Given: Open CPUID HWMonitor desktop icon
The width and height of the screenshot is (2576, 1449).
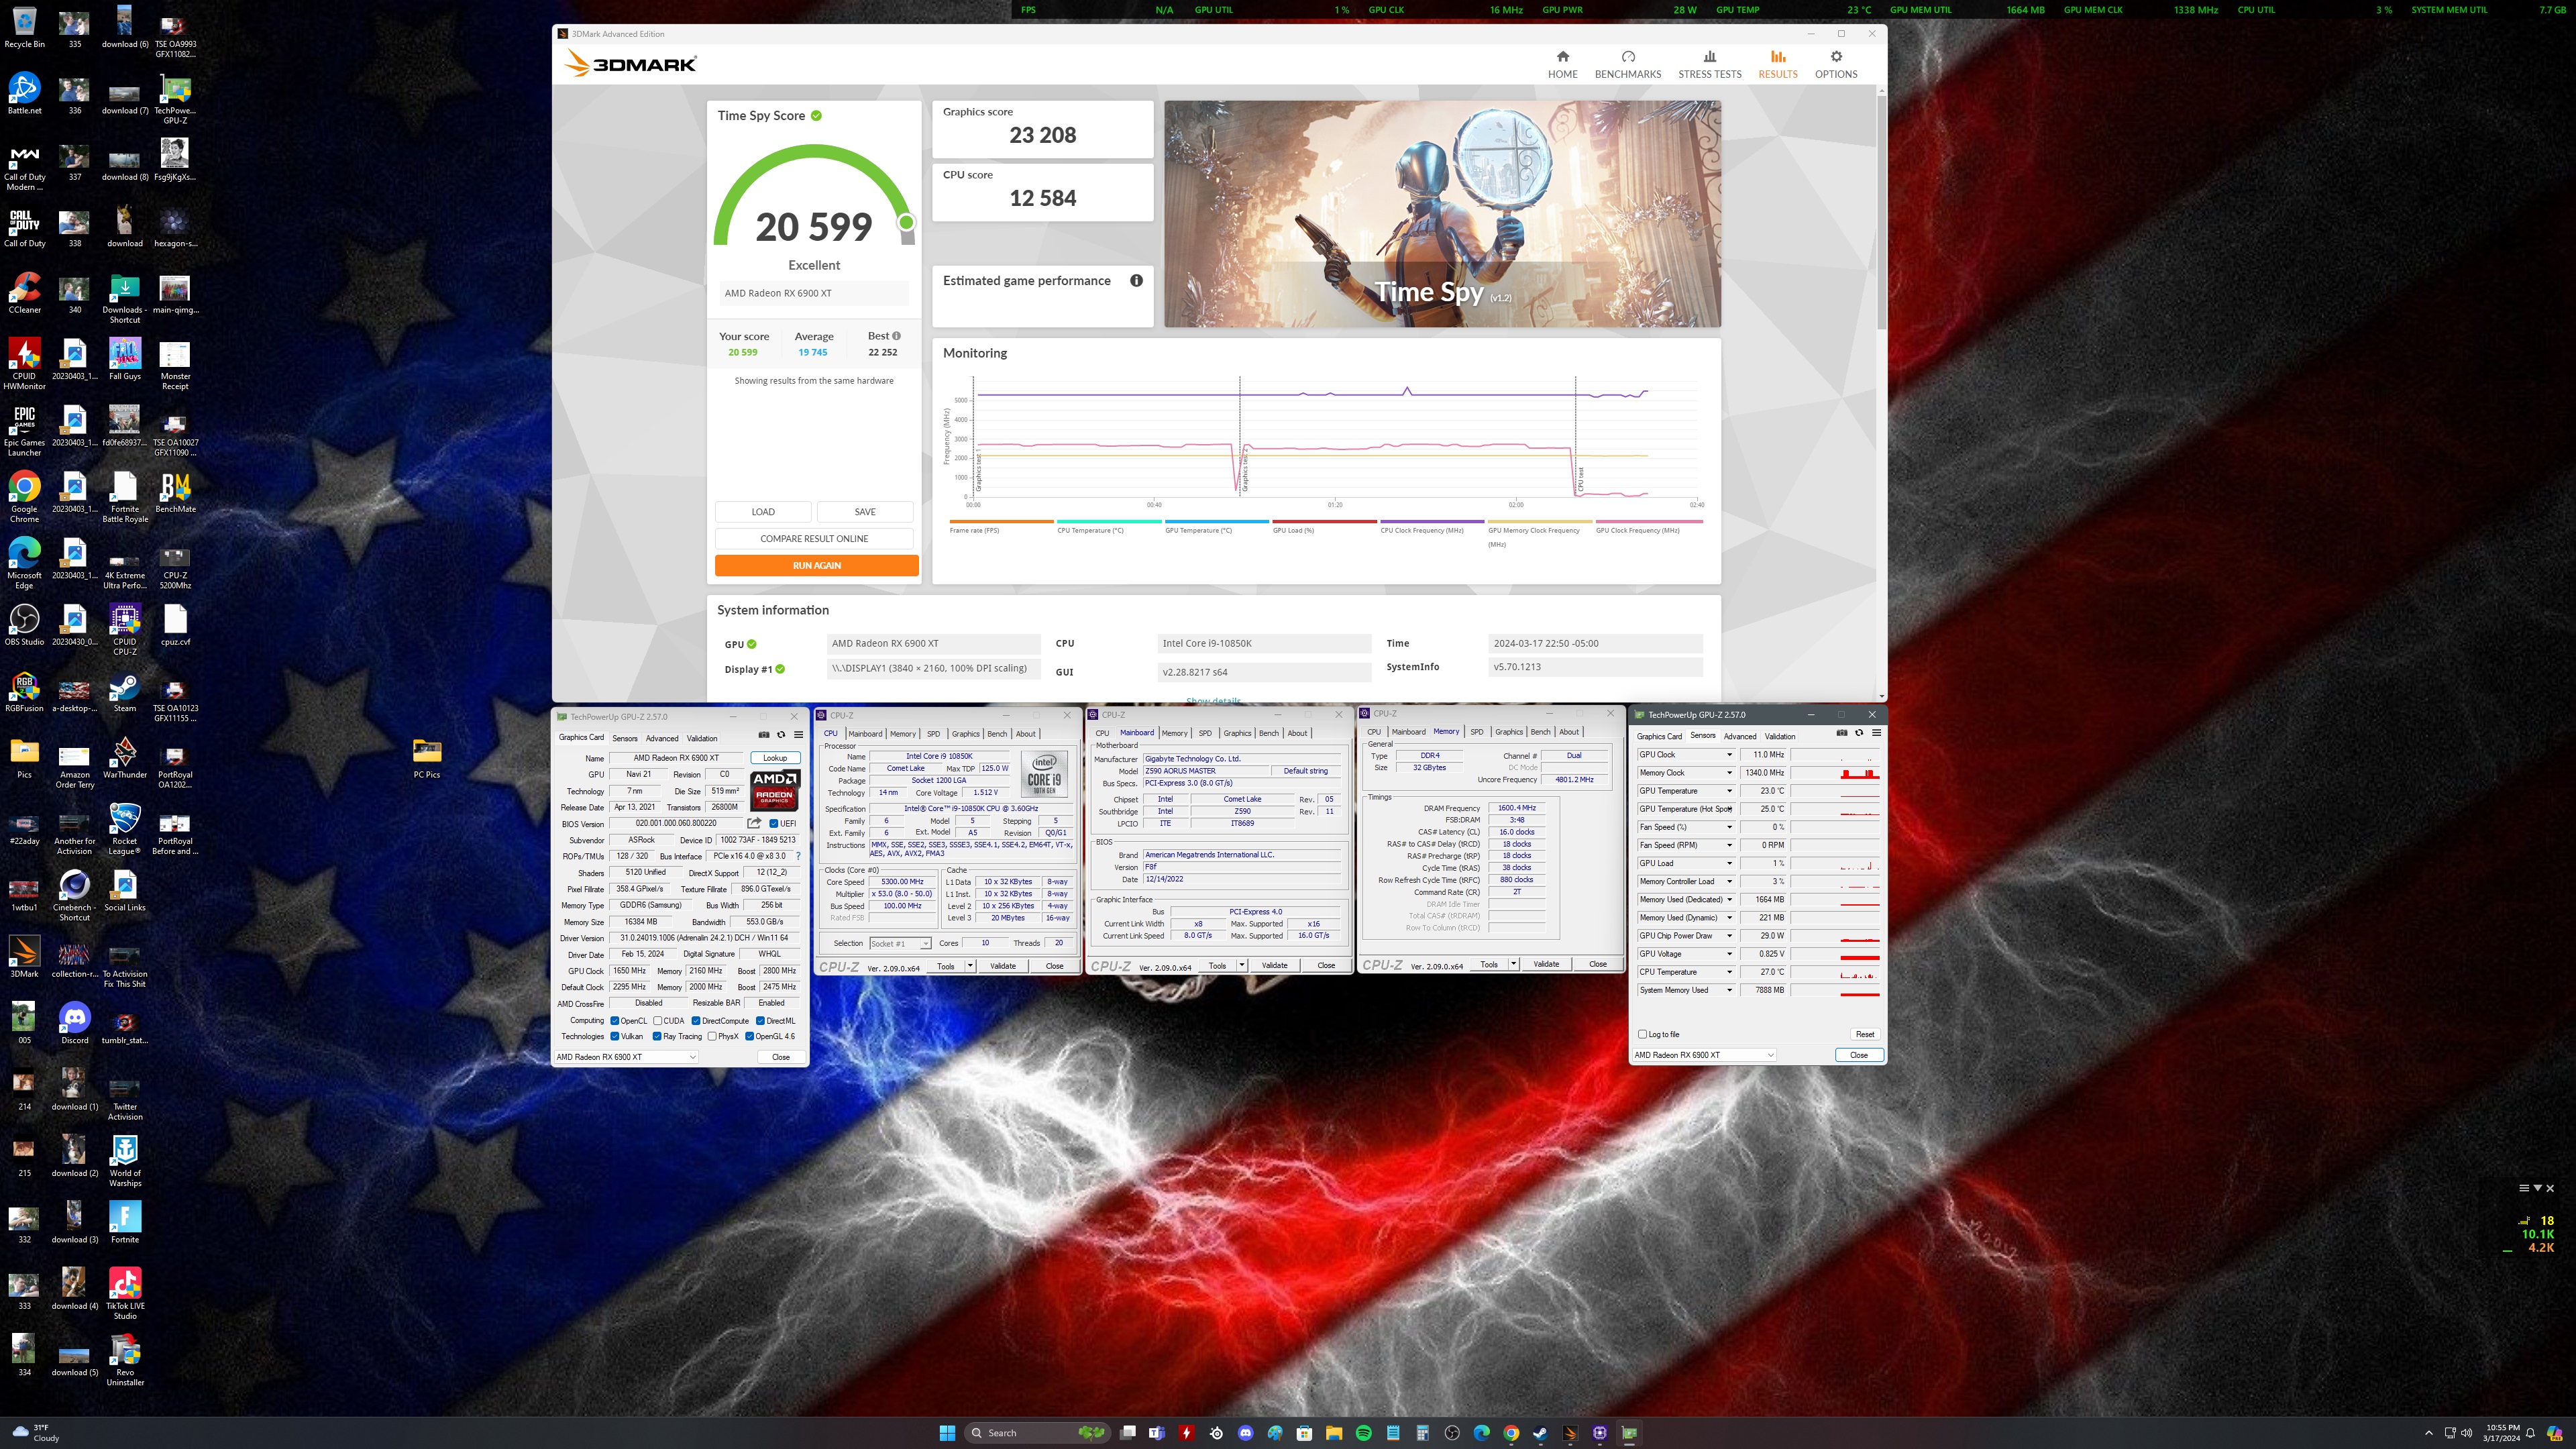Looking at the screenshot, I should pyautogui.click(x=24, y=364).
